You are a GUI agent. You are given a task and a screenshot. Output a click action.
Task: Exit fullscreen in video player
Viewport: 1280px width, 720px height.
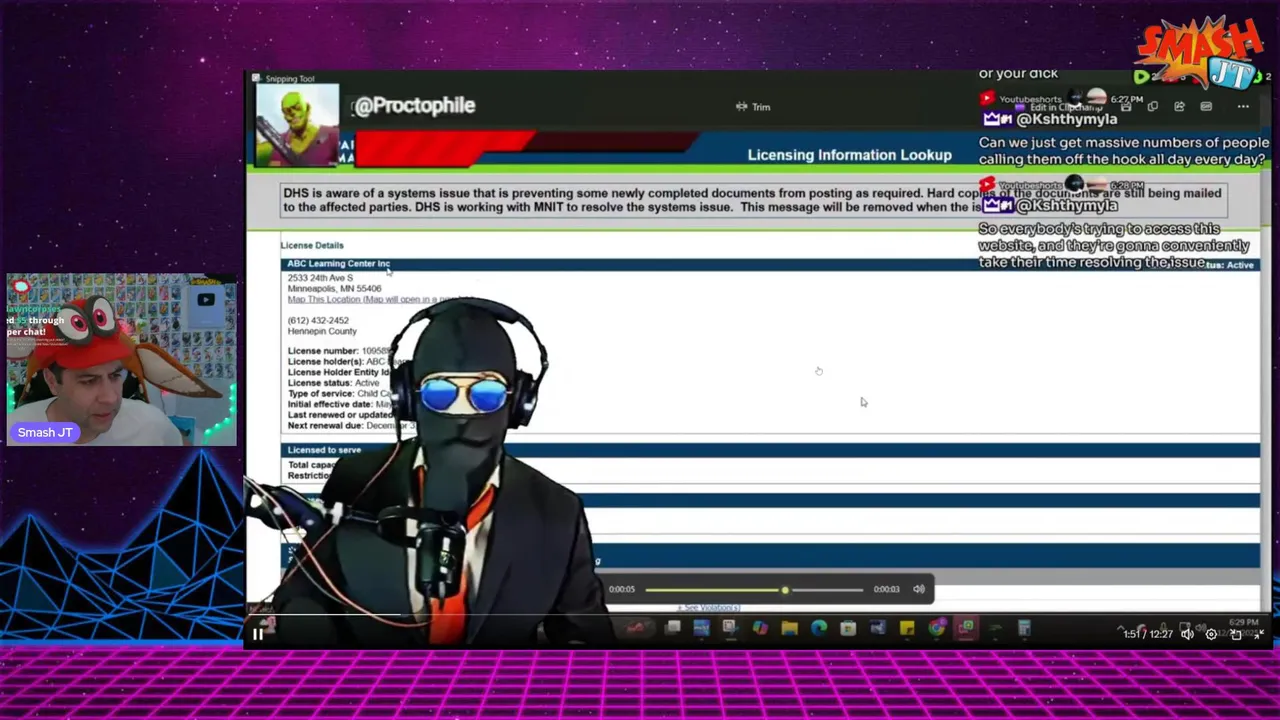pos(1259,634)
